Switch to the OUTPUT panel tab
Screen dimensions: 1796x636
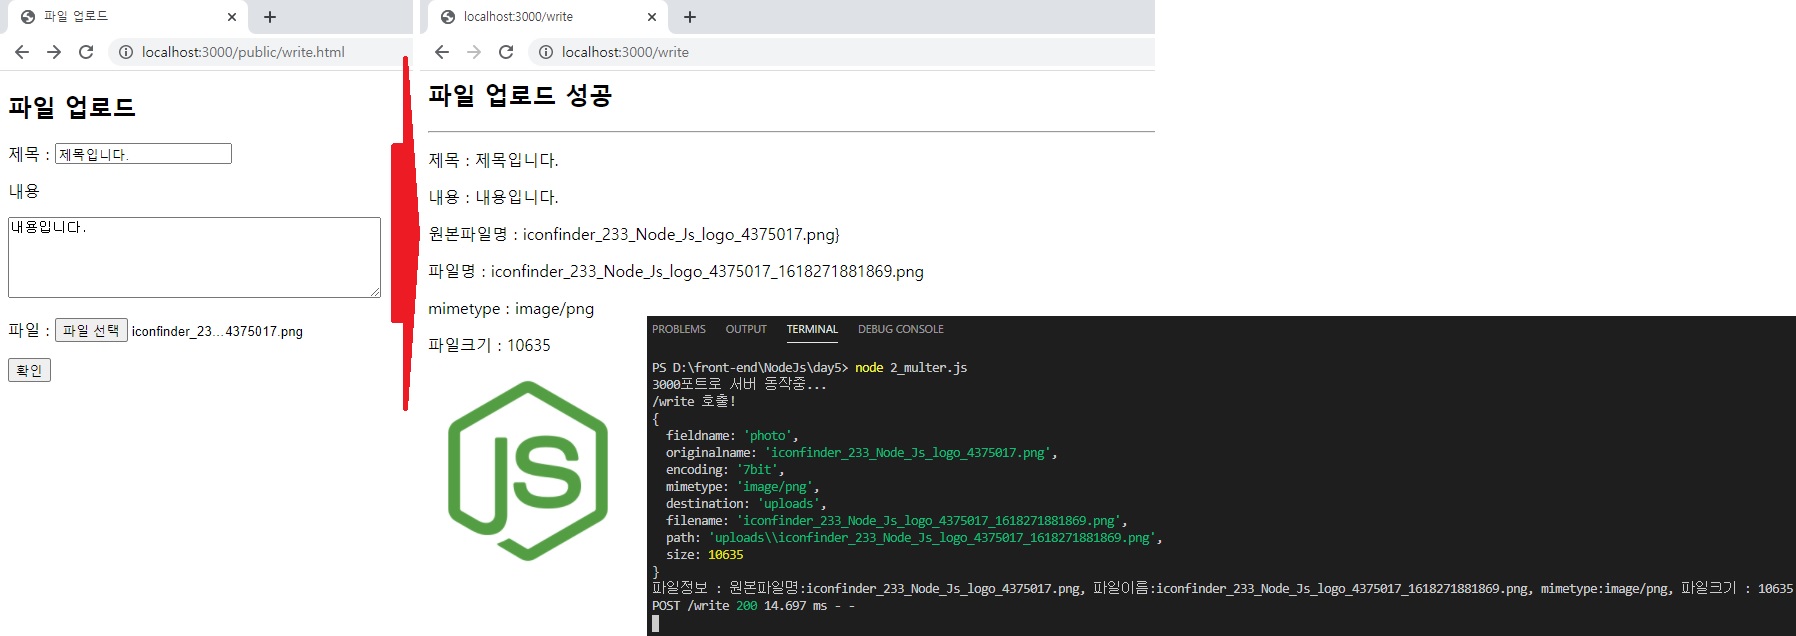pyautogui.click(x=746, y=329)
